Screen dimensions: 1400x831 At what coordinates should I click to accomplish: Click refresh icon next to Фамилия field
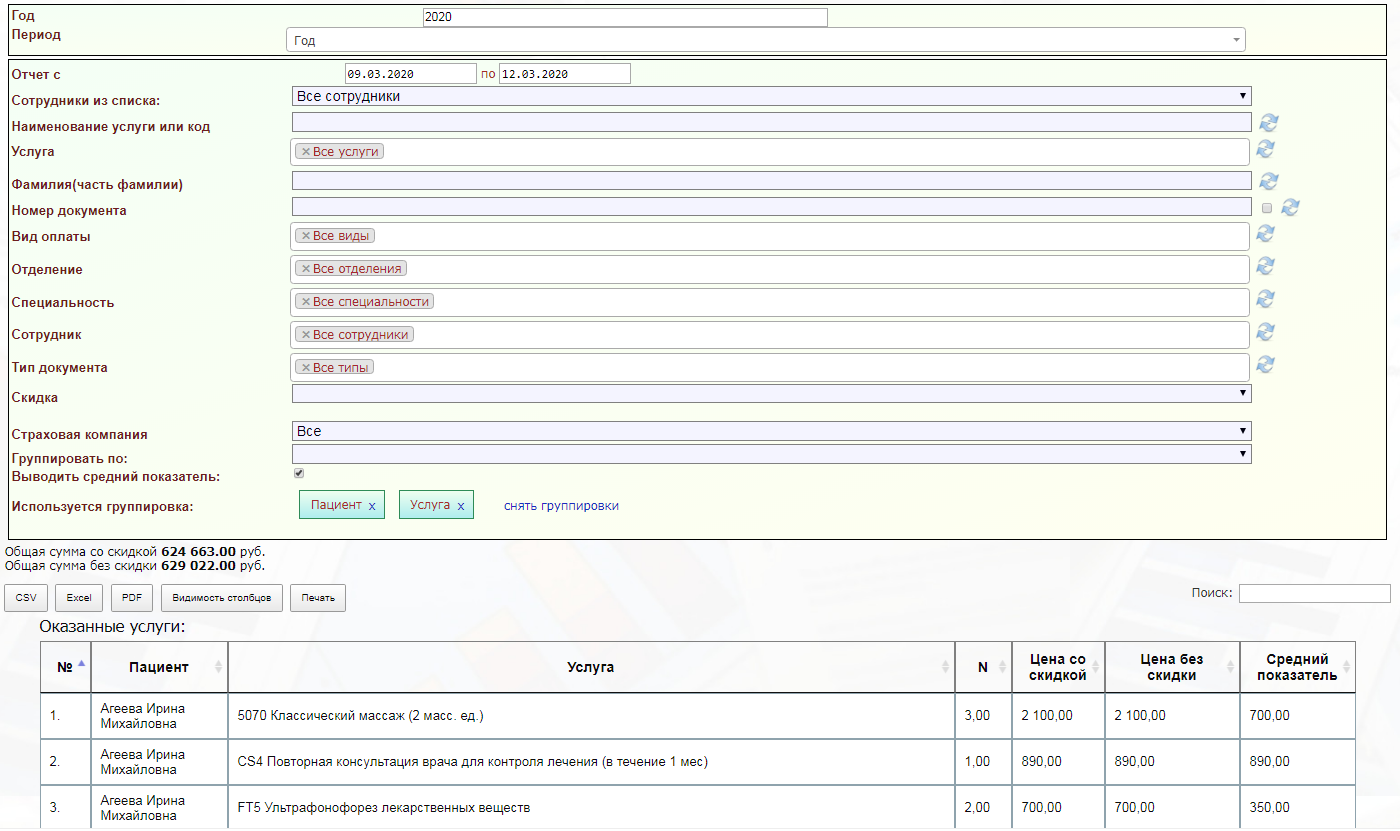tap(1269, 181)
